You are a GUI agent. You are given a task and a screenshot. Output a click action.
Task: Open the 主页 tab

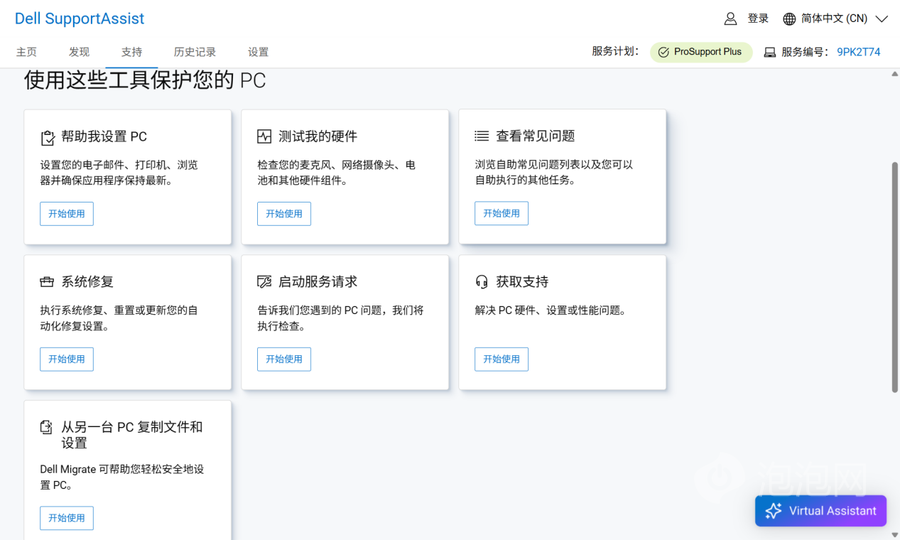26,52
